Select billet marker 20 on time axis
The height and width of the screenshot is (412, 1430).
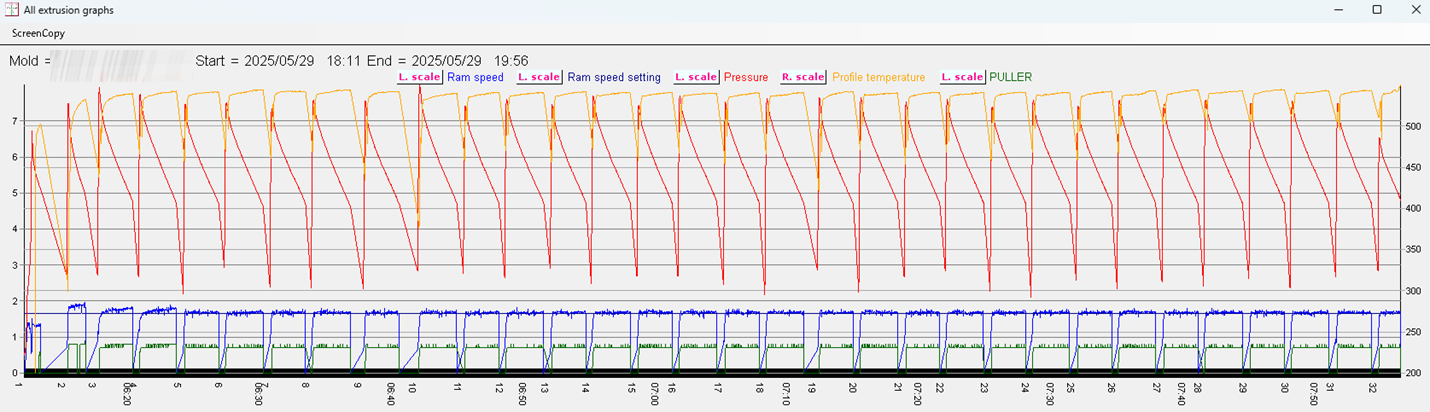pos(853,387)
